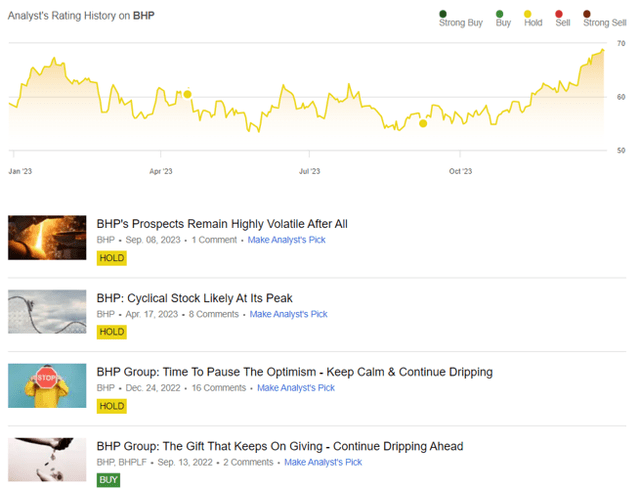Open the dripping hand article thumbnail
The height and width of the screenshot is (491, 640).
tap(47, 460)
